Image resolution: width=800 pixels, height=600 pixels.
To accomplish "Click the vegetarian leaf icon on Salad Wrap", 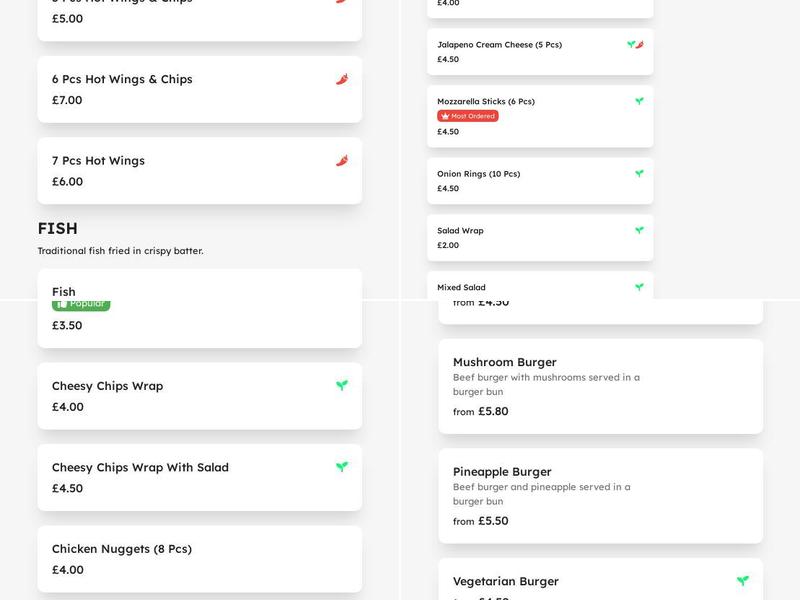I will (641, 229).
